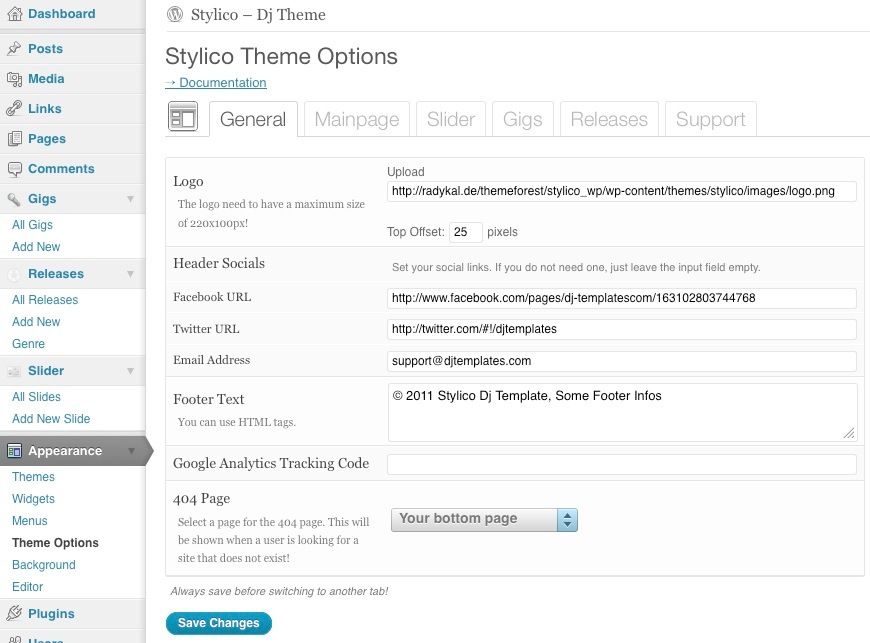
Task: Click the Slider menu icon
Action: coord(14,371)
